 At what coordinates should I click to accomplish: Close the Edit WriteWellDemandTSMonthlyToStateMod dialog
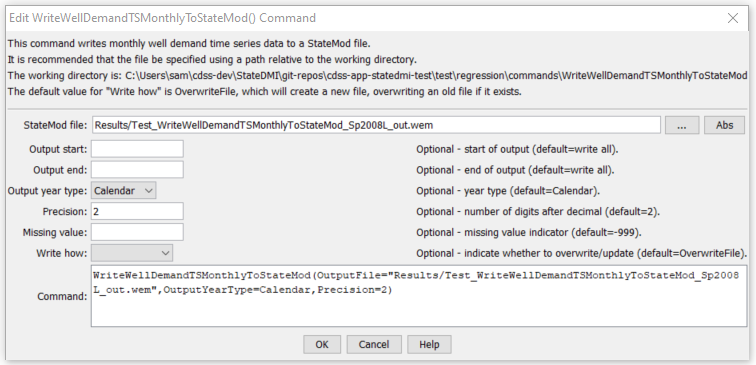point(733,18)
